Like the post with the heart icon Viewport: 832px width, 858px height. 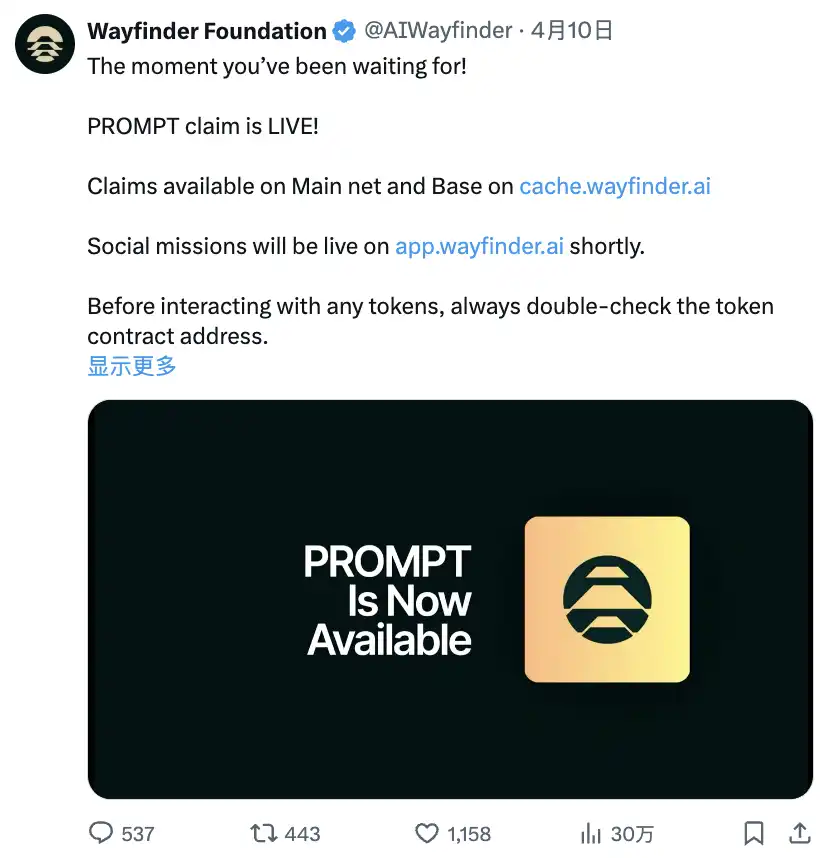pyautogui.click(x=427, y=833)
